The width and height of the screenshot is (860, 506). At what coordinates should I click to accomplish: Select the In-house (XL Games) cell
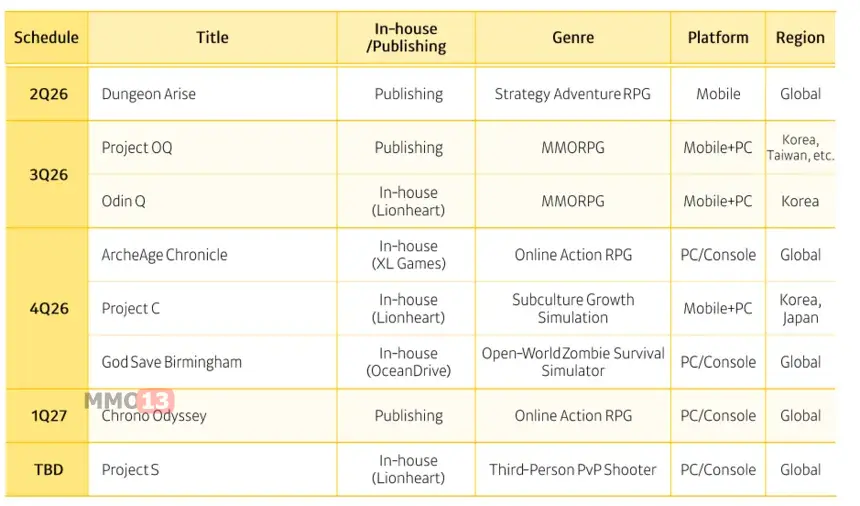coord(408,255)
